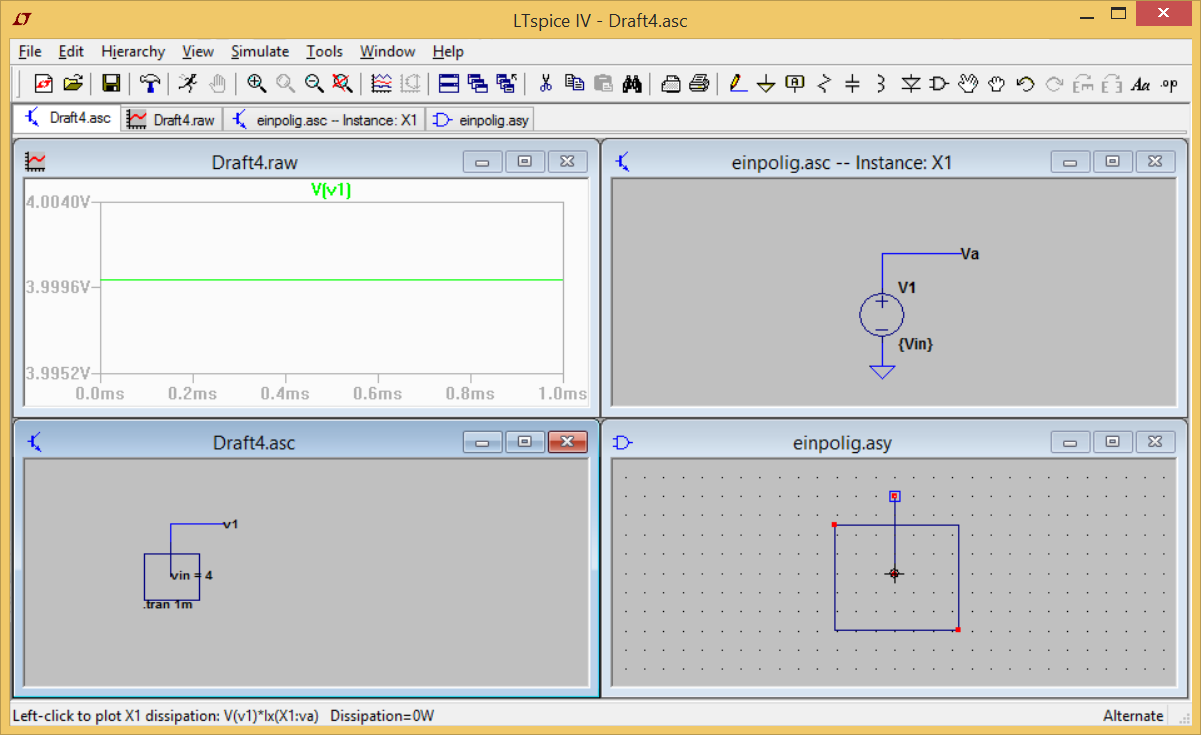1201x735 pixels.
Task: Click the Va net label in einpolig.asc
Action: pos(969,254)
